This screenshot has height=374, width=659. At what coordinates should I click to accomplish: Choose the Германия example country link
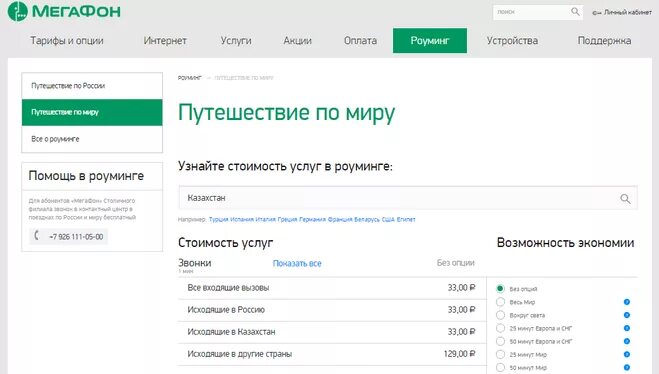(x=313, y=219)
